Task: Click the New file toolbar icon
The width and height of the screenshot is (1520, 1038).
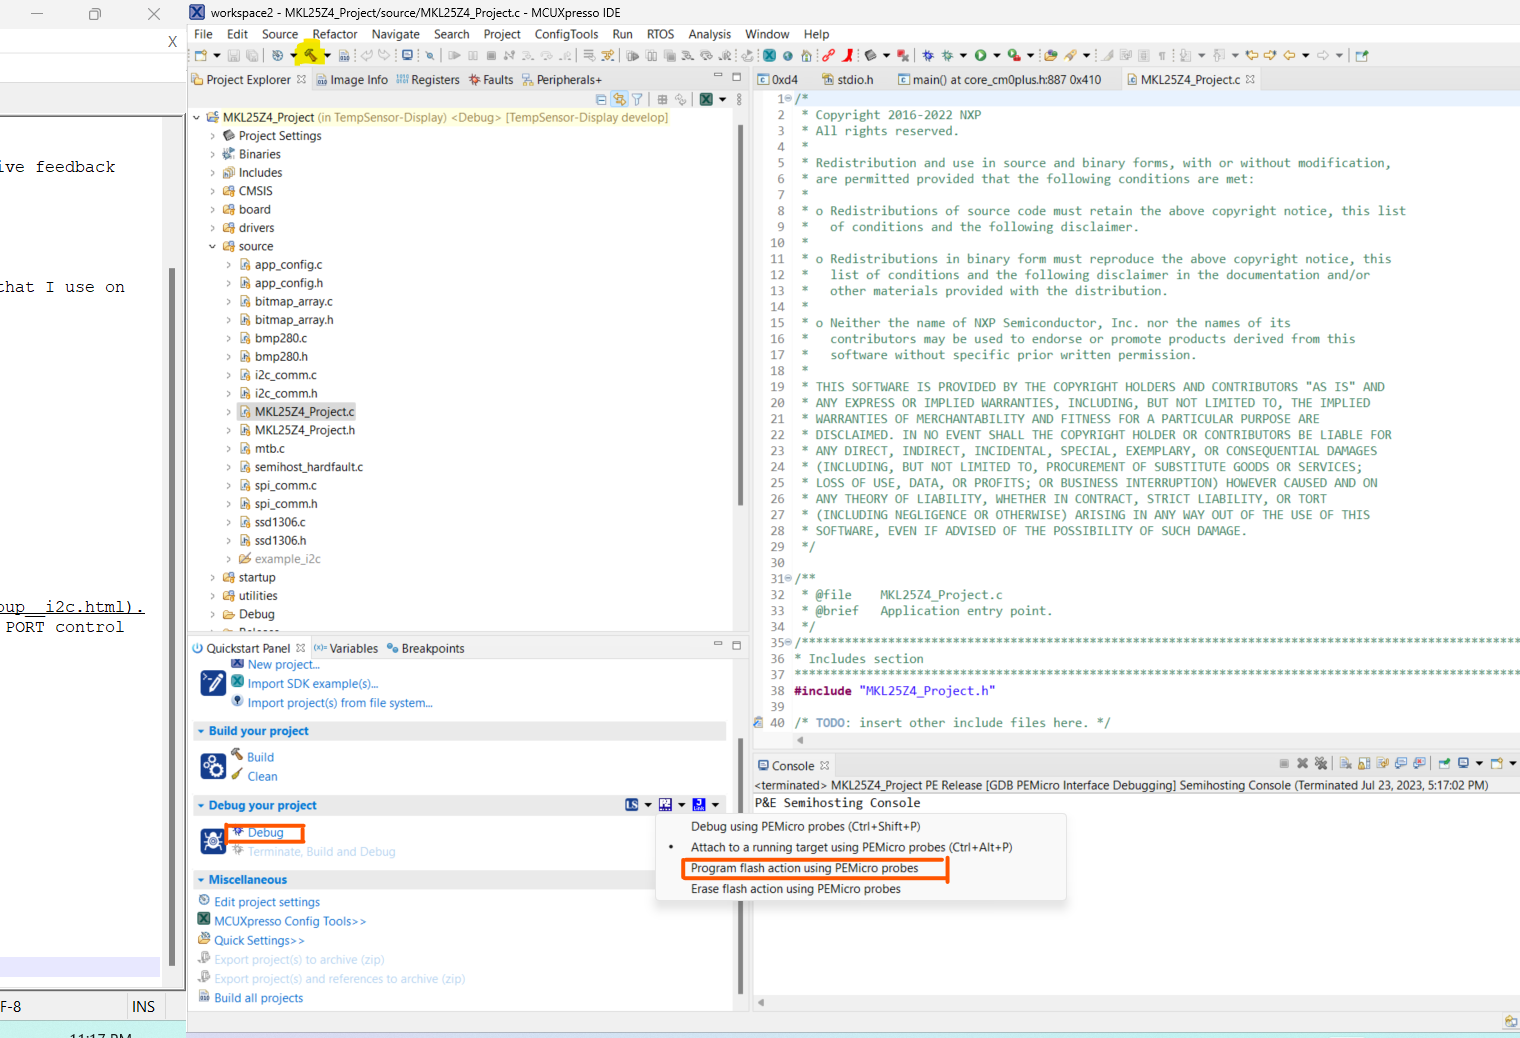Action: coord(201,55)
